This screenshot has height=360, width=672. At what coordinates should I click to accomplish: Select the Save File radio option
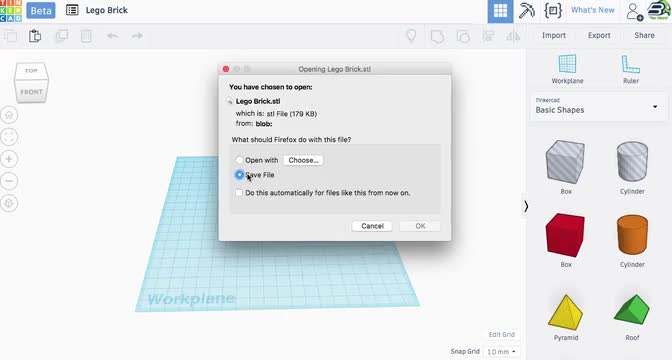(x=239, y=175)
